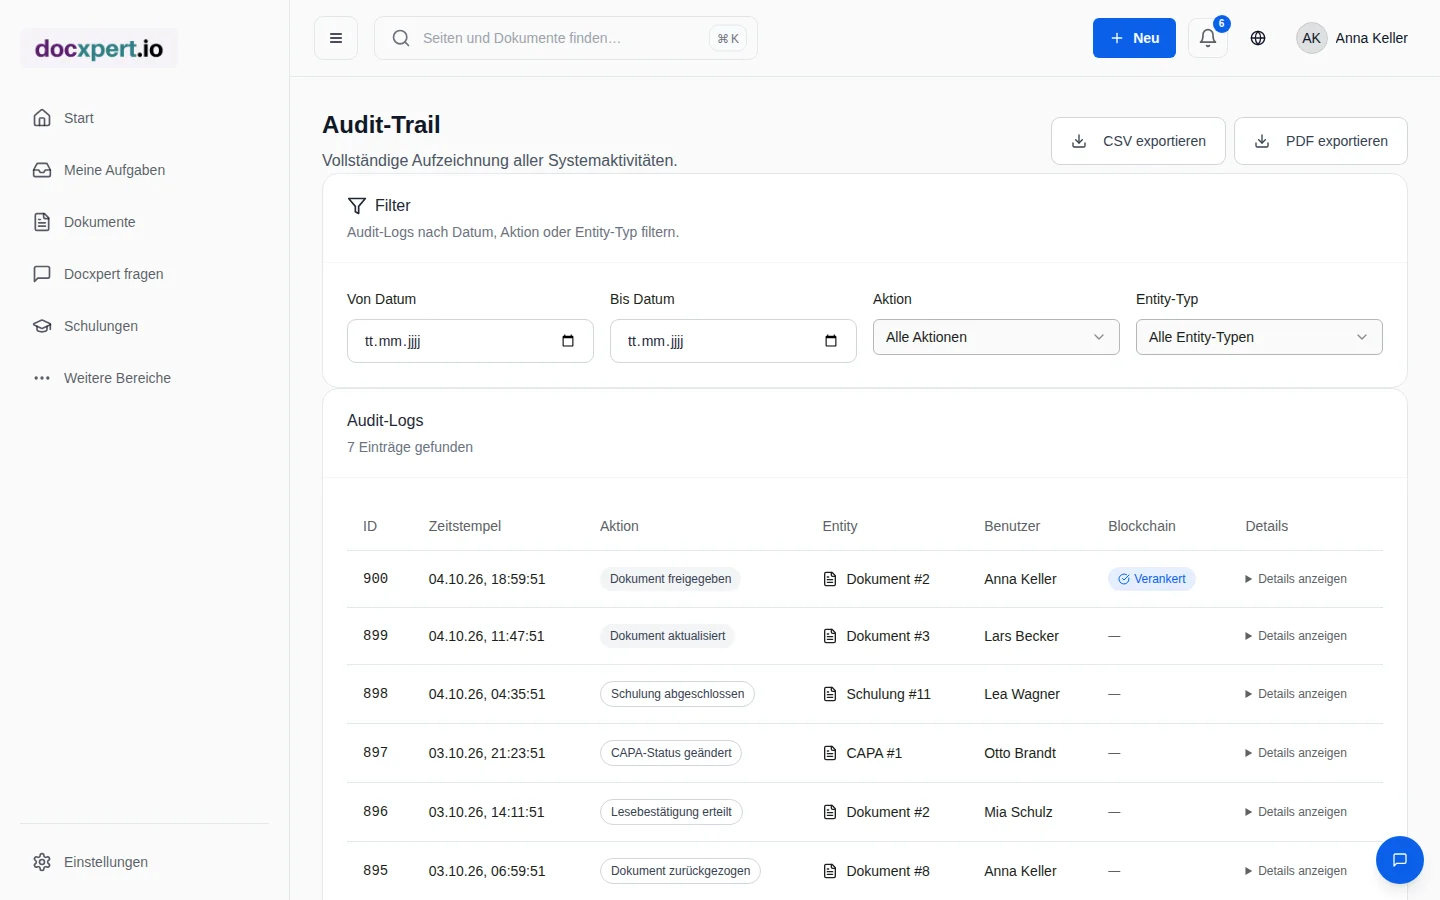Open calendar picker for Von Datum
Screen dimensions: 1440x900
pos(568,341)
